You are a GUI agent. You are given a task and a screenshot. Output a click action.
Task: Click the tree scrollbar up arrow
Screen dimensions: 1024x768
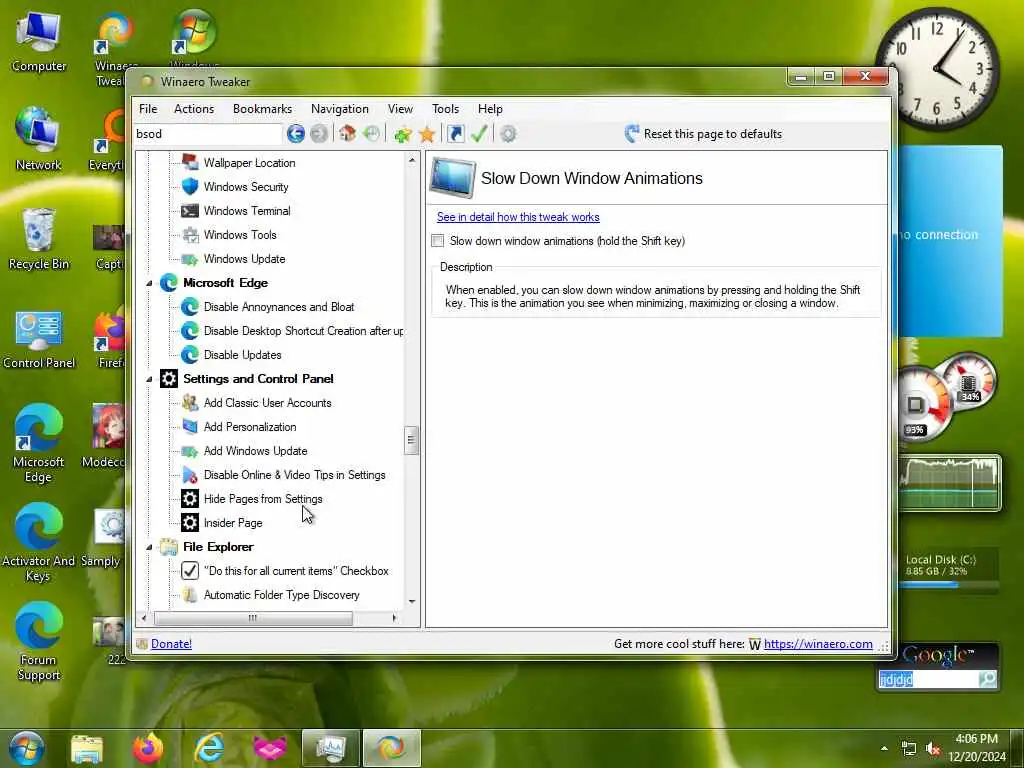tap(411, 160)
